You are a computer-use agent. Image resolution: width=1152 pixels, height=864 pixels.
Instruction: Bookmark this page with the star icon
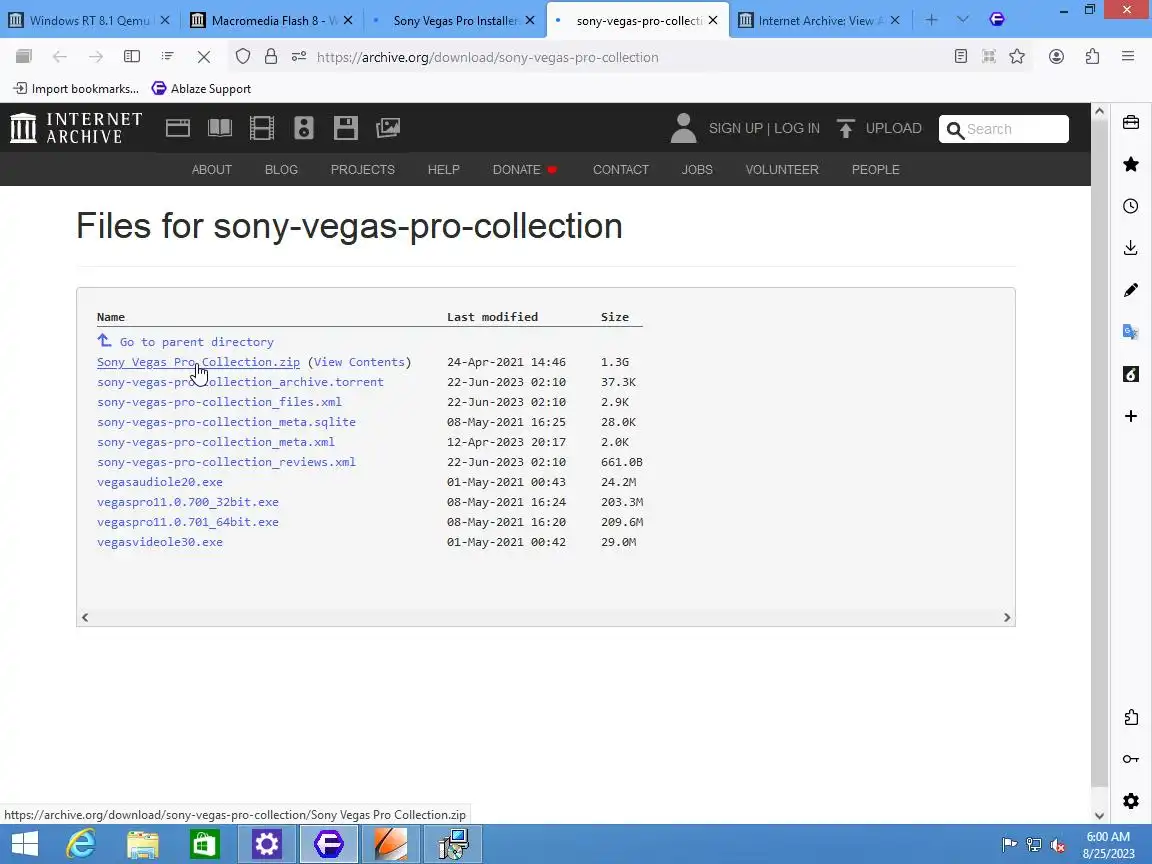tap(1017, 57)
